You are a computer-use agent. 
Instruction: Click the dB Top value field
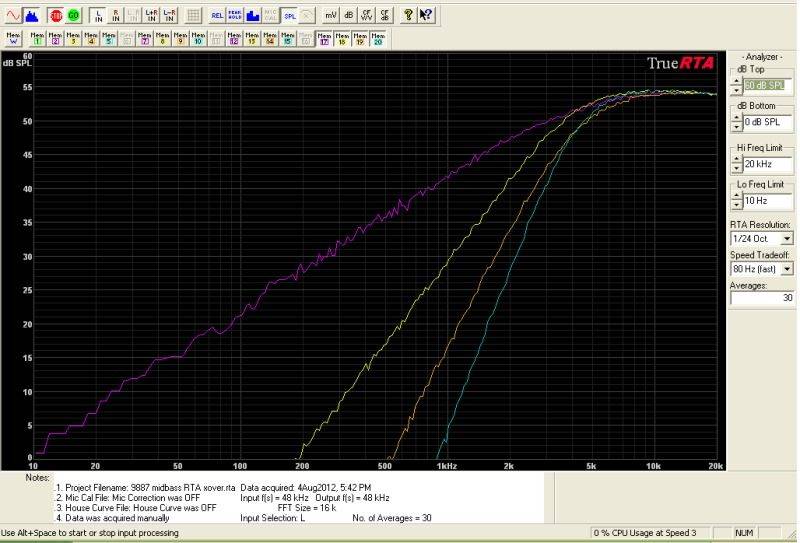point(767,86)
